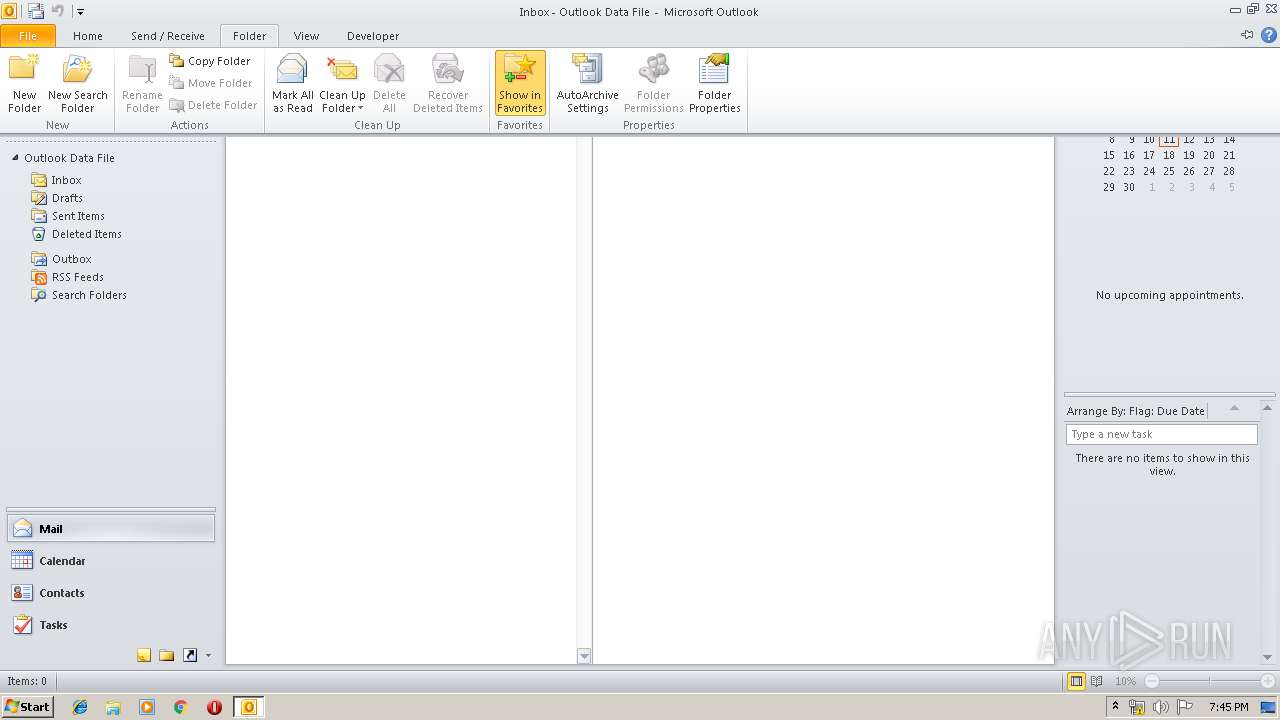Select date 25 in the mini calendar
Screen dimensions: 1280x720
tap(1169, 171)
